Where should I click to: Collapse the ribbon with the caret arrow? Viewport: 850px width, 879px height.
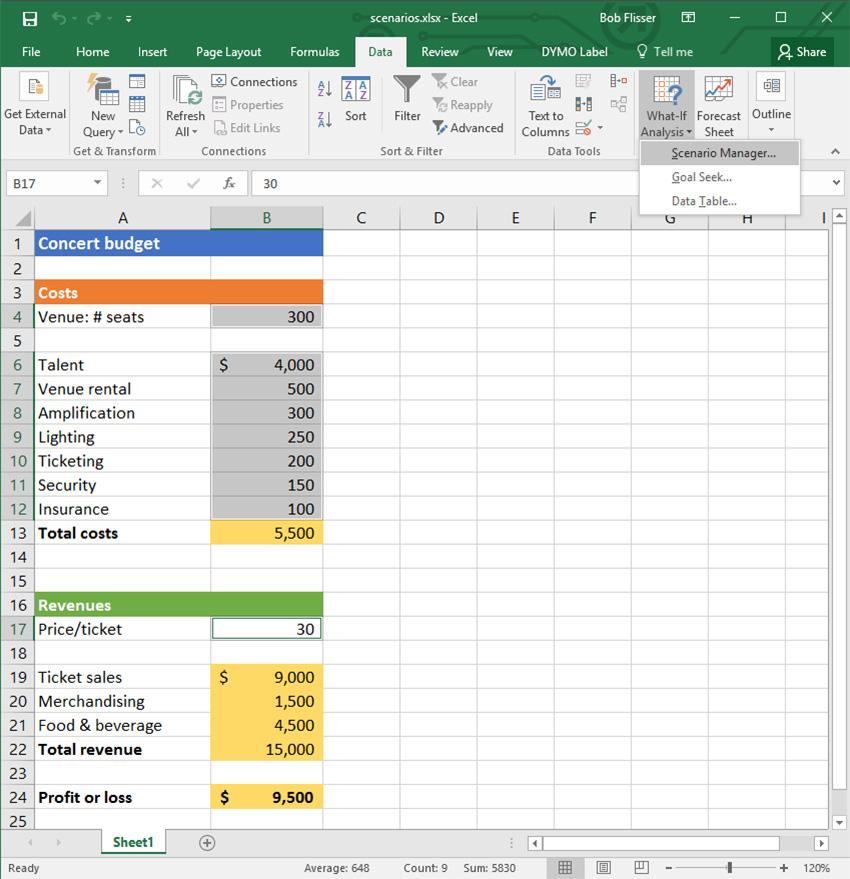click(835, 151)
